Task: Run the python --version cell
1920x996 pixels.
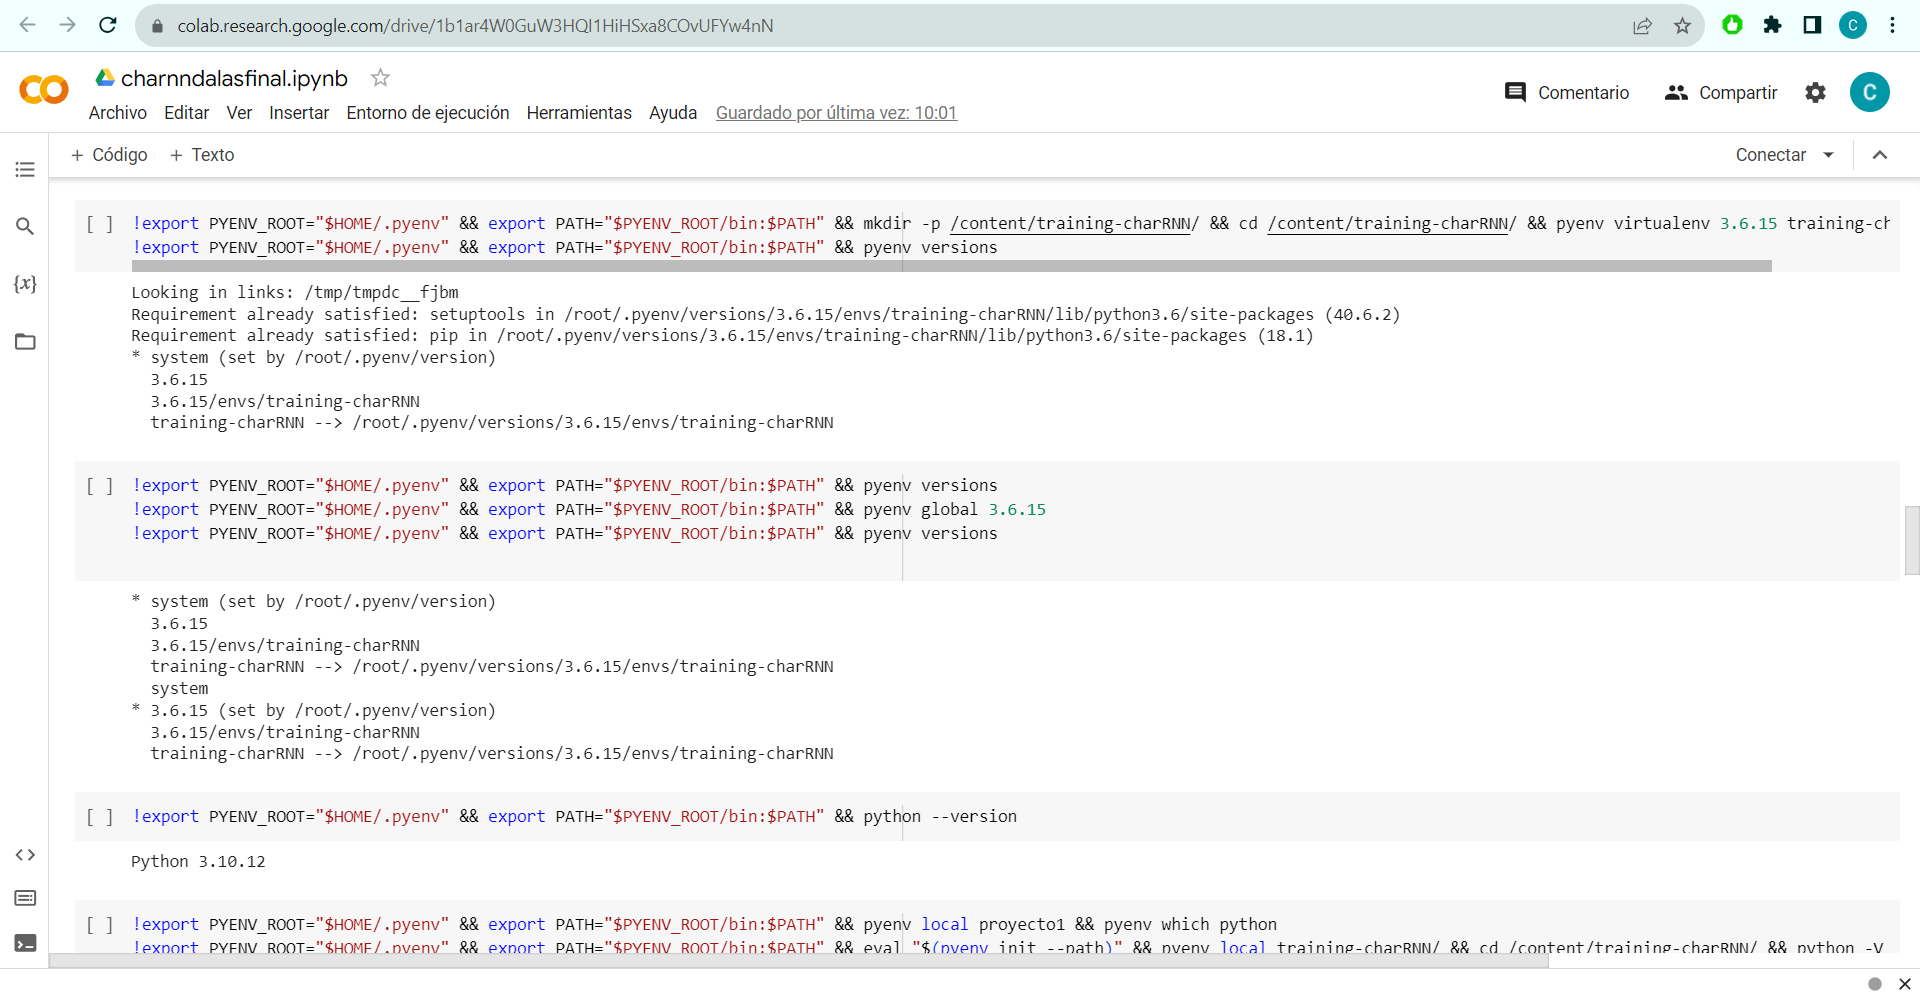Action: 99,817
